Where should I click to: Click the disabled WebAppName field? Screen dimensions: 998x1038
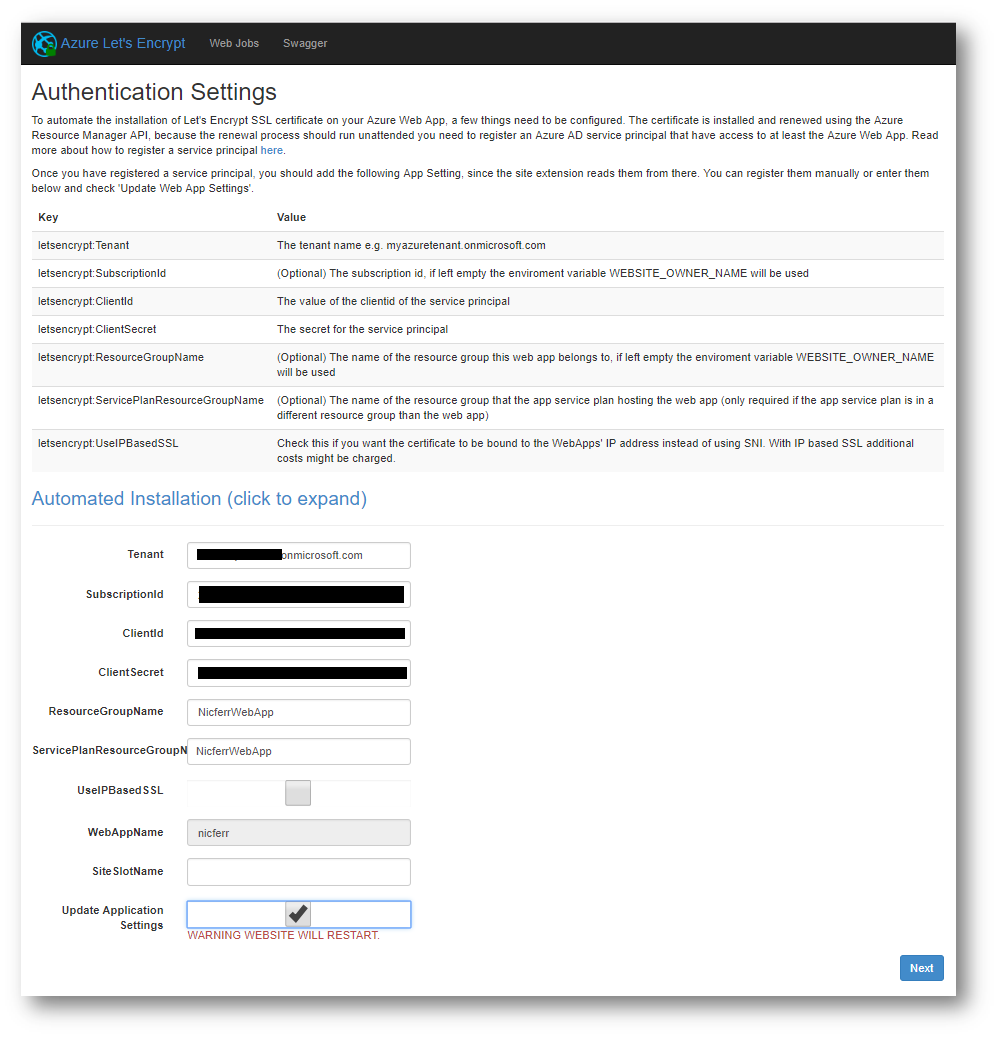[x=299, y=832]
